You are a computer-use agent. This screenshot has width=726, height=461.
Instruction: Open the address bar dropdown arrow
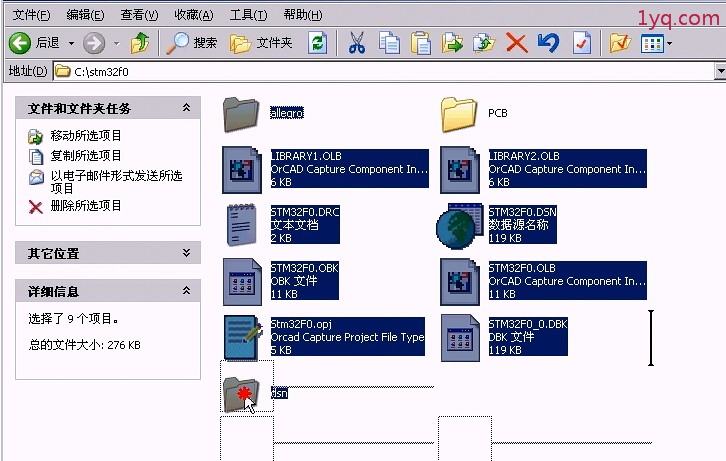720,71
